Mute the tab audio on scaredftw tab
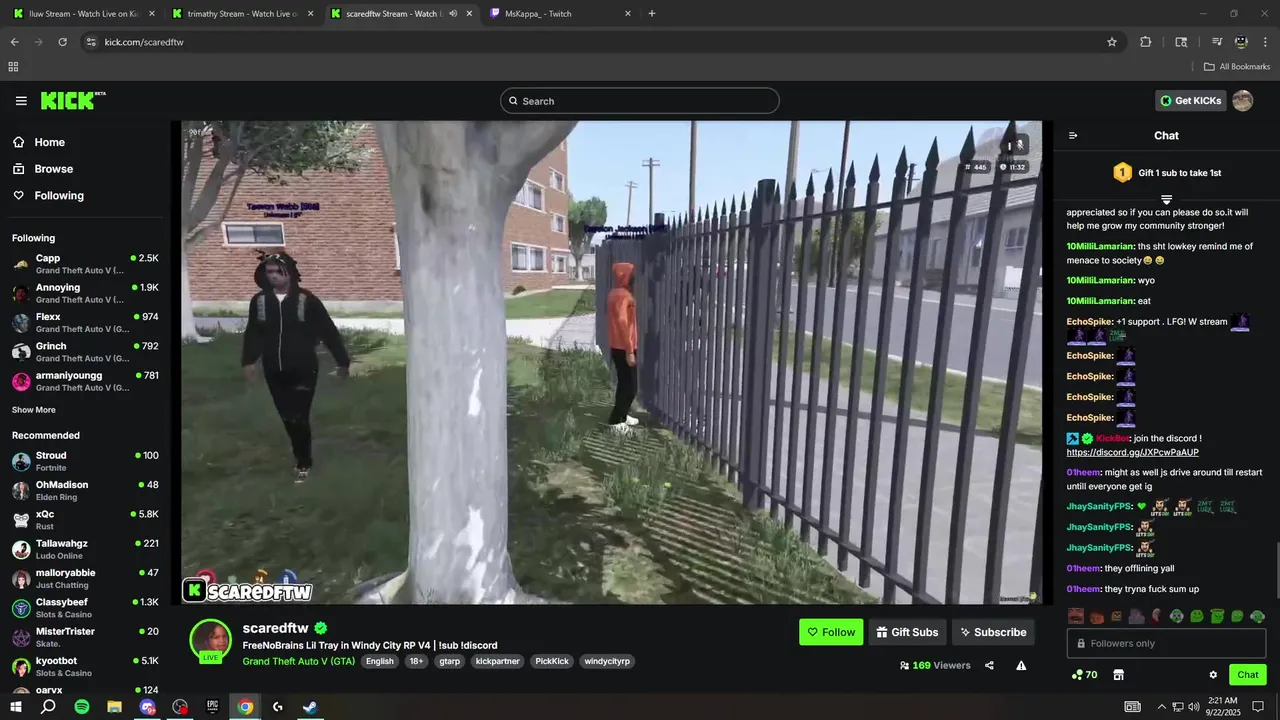1280x720 pixels. [x=453, y=14]
